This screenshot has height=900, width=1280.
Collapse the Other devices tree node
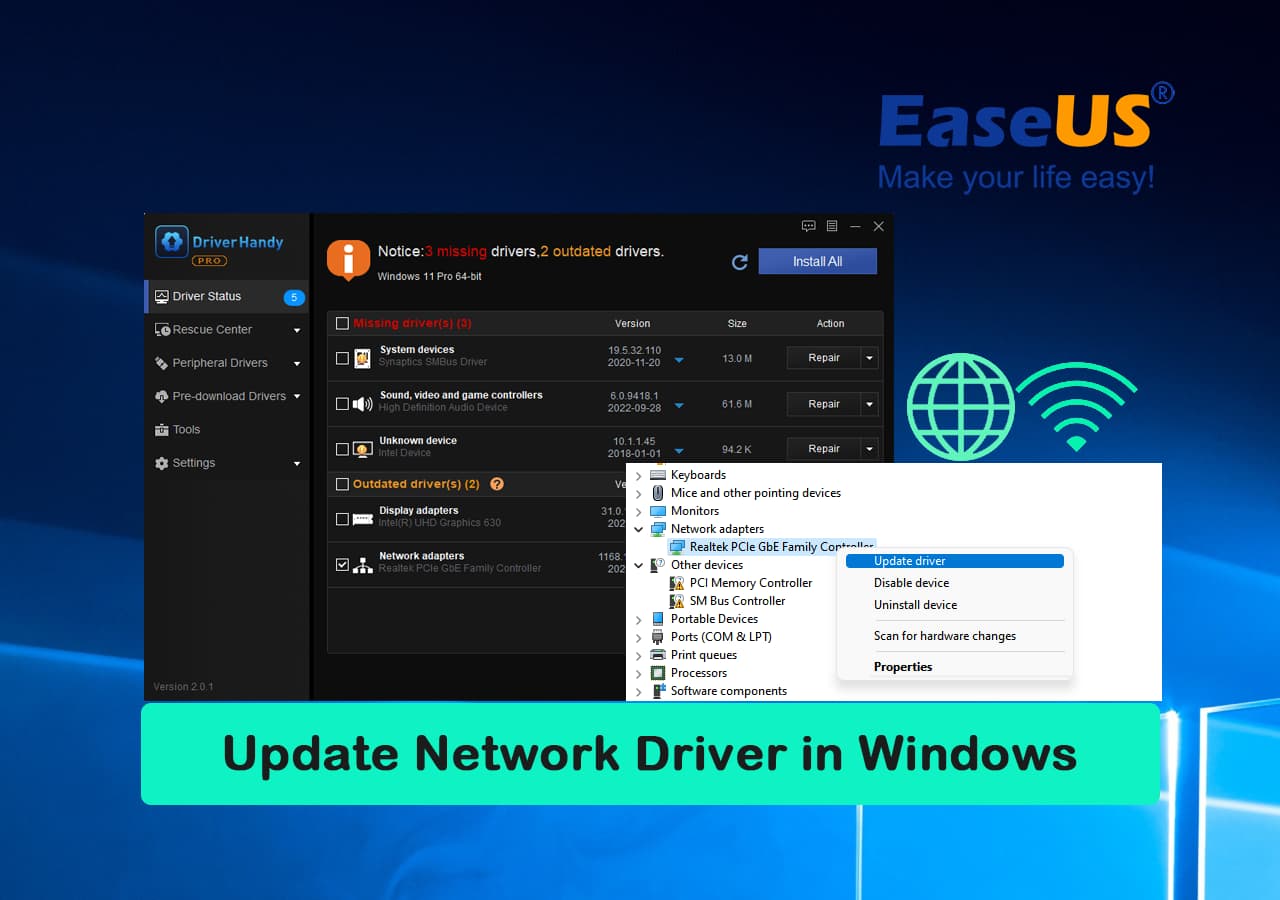pos(639,566)
